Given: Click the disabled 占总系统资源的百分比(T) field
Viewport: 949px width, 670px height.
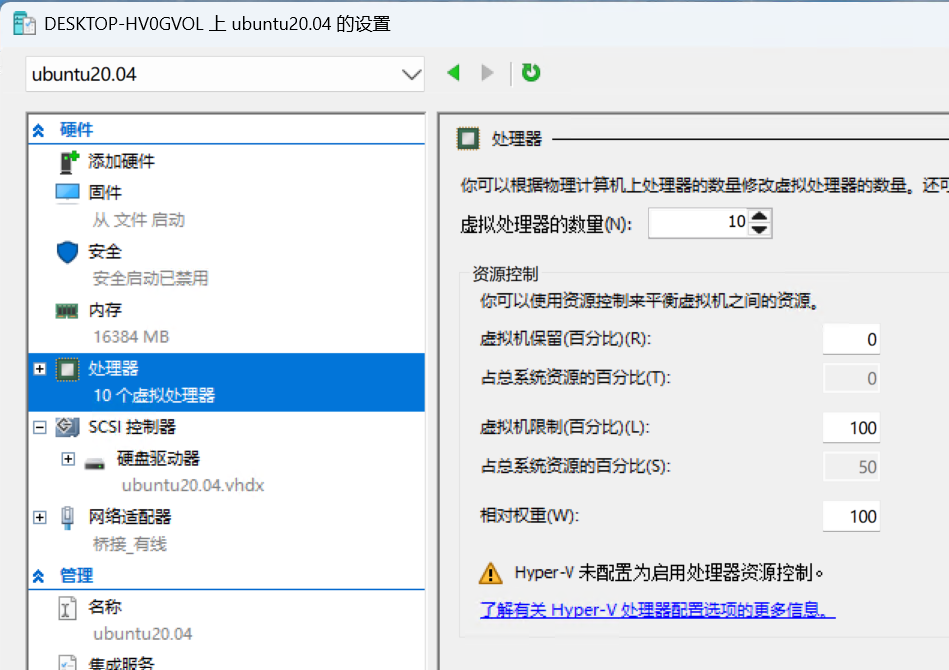Looking at the screenshot, I should pyautogui.click(x=851, y=378).
